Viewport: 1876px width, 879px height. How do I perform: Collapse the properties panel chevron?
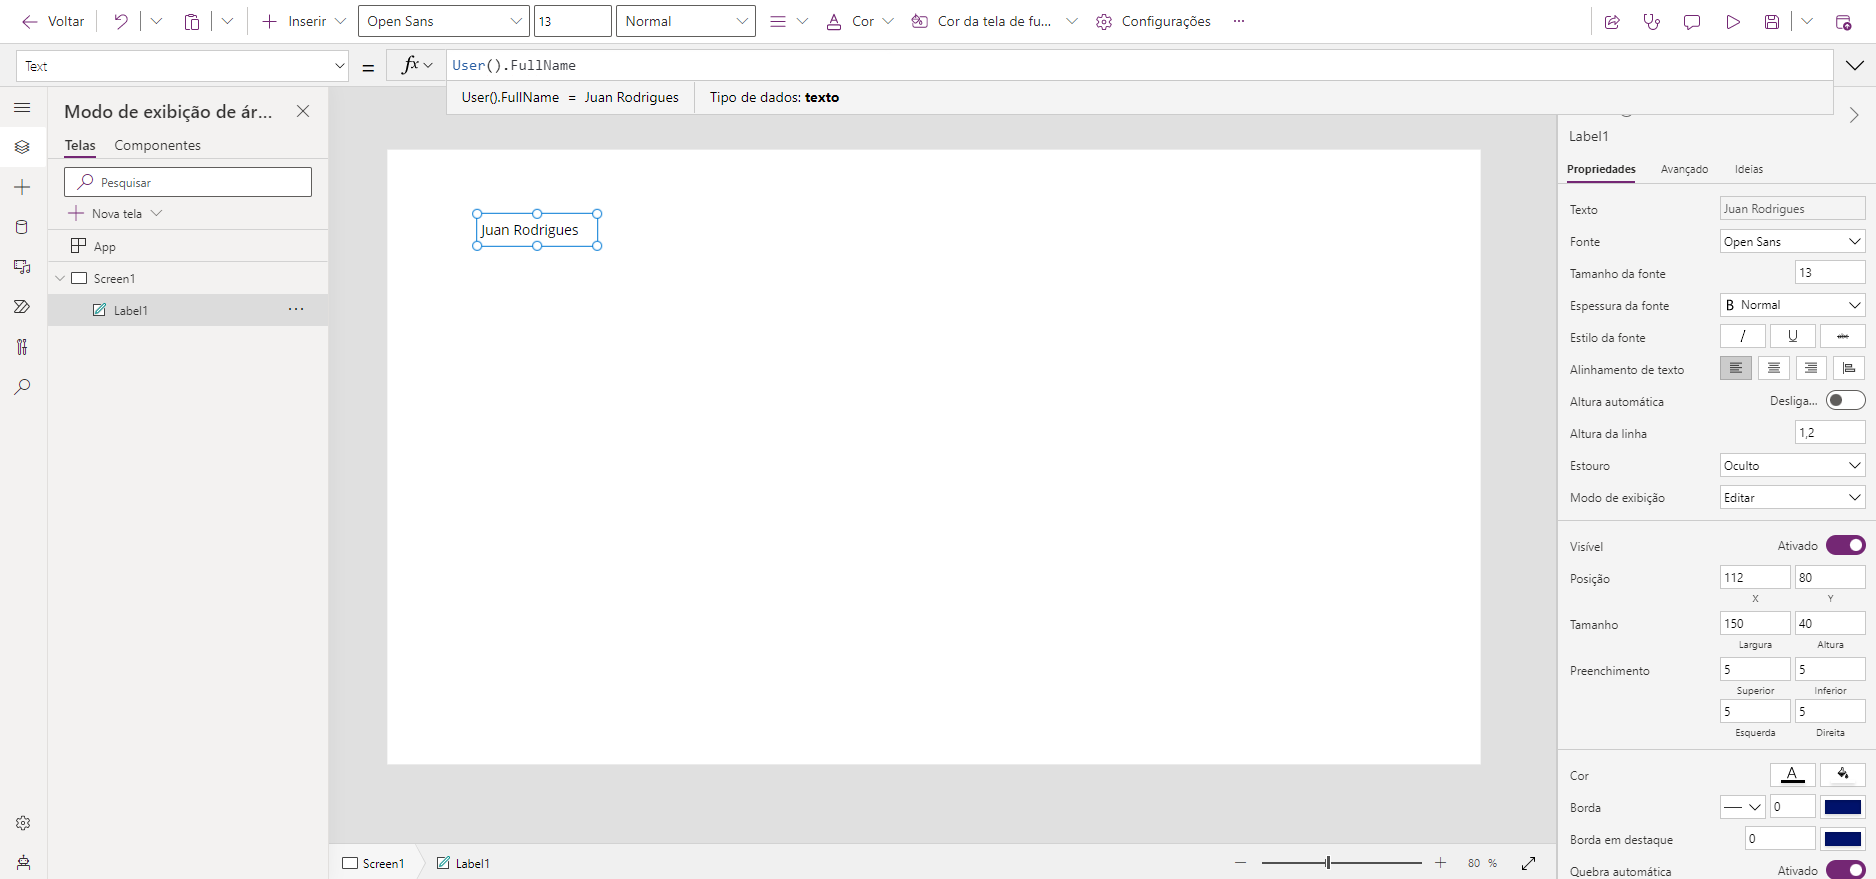tap(1854, 115)
